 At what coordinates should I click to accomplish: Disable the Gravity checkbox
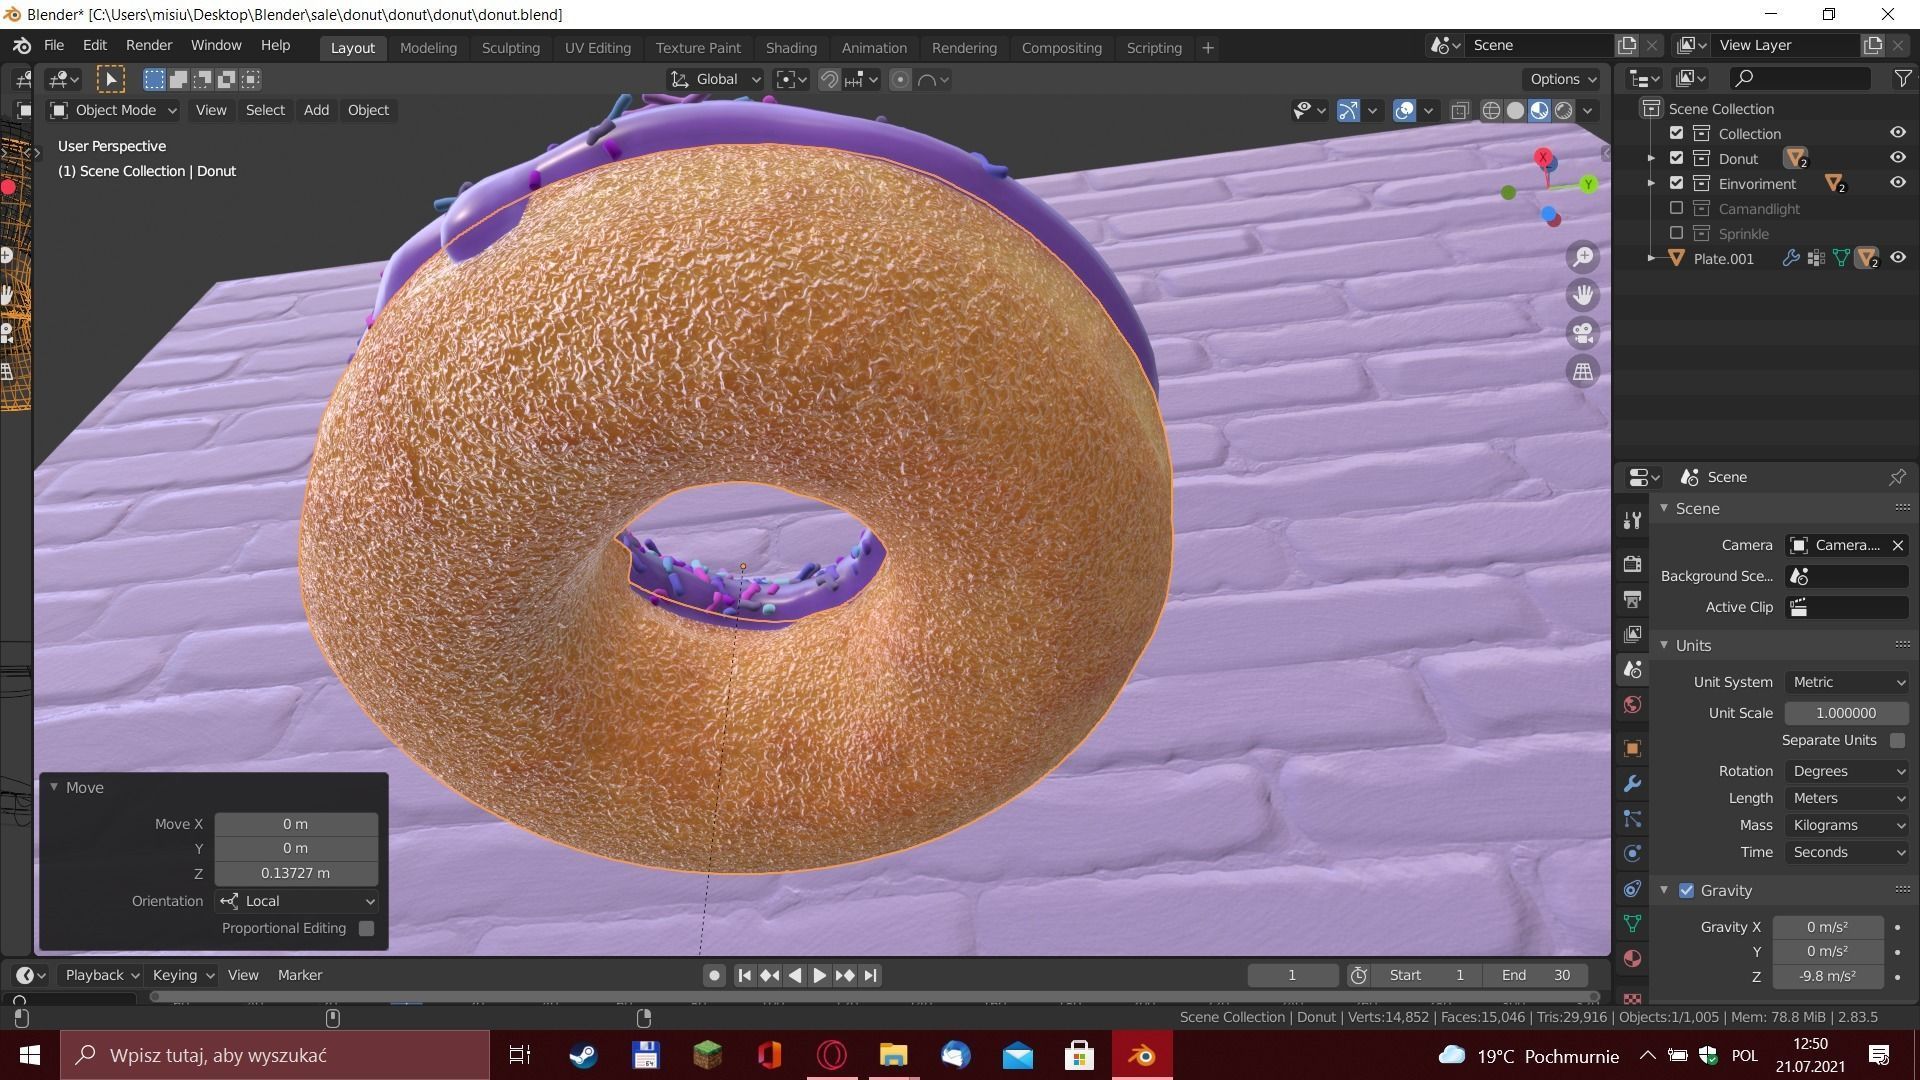1687,890
